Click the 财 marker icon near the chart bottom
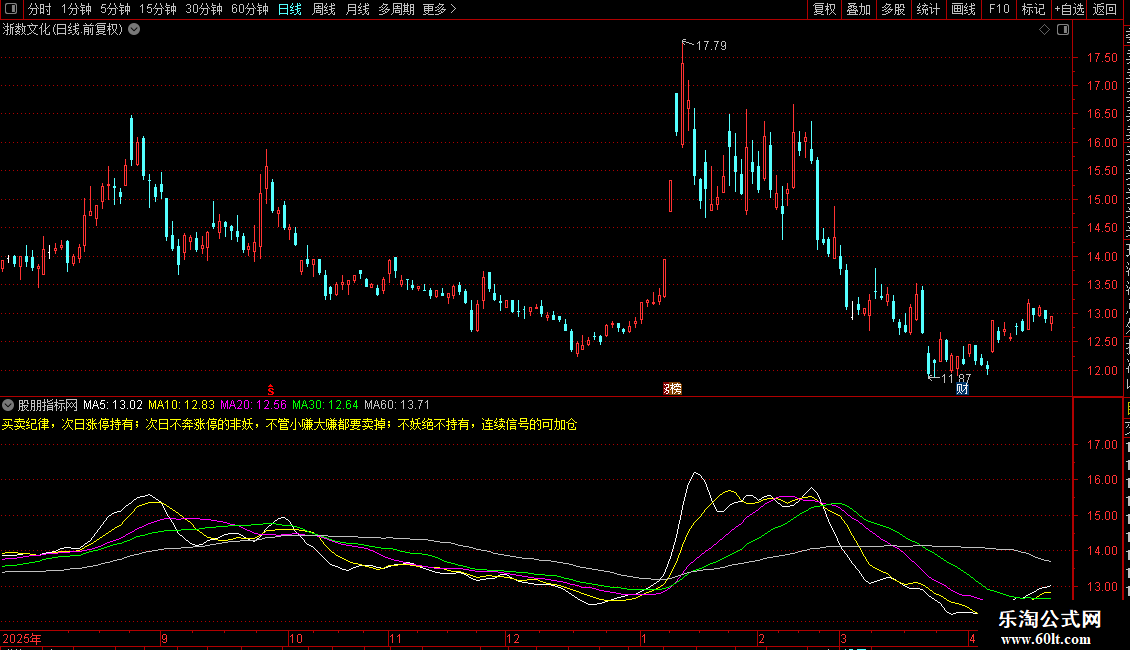Image resolution: width=1130 pixels, height=650 pixels. (x=962, y=389)
